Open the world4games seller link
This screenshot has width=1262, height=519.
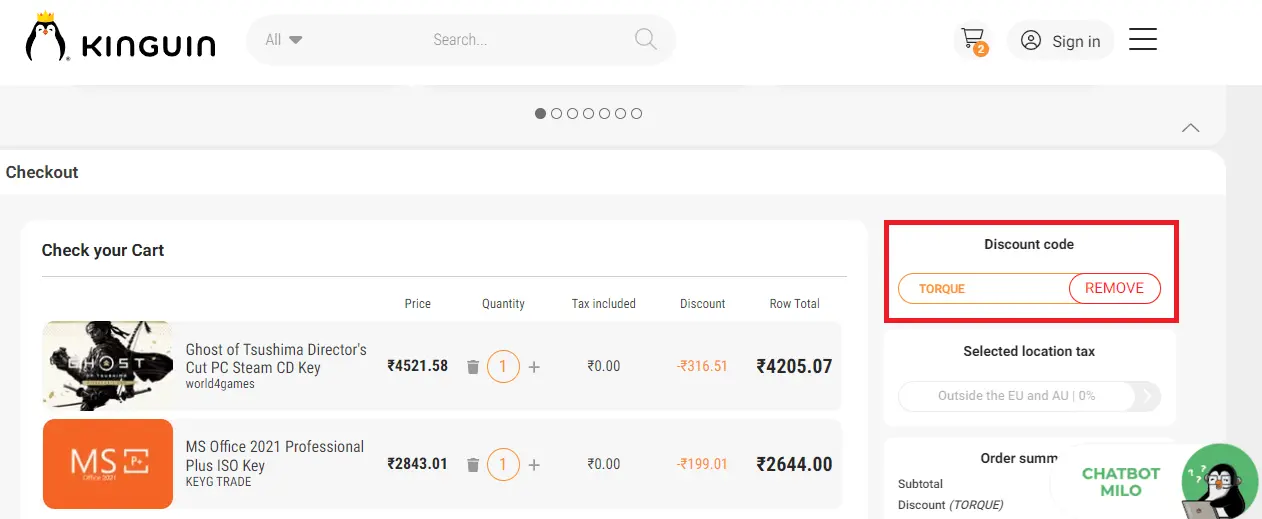220,384
